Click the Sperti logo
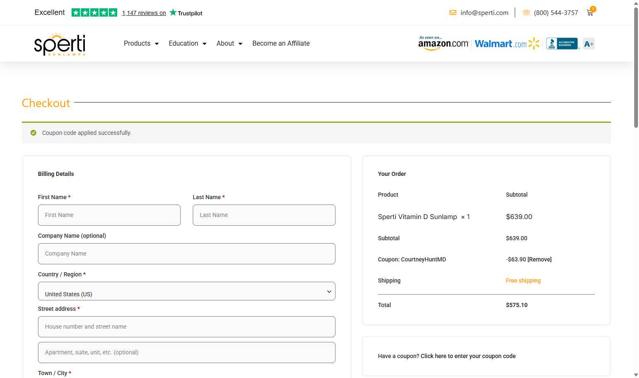Viewport: 639px width, 378px height. coord(59,44)
